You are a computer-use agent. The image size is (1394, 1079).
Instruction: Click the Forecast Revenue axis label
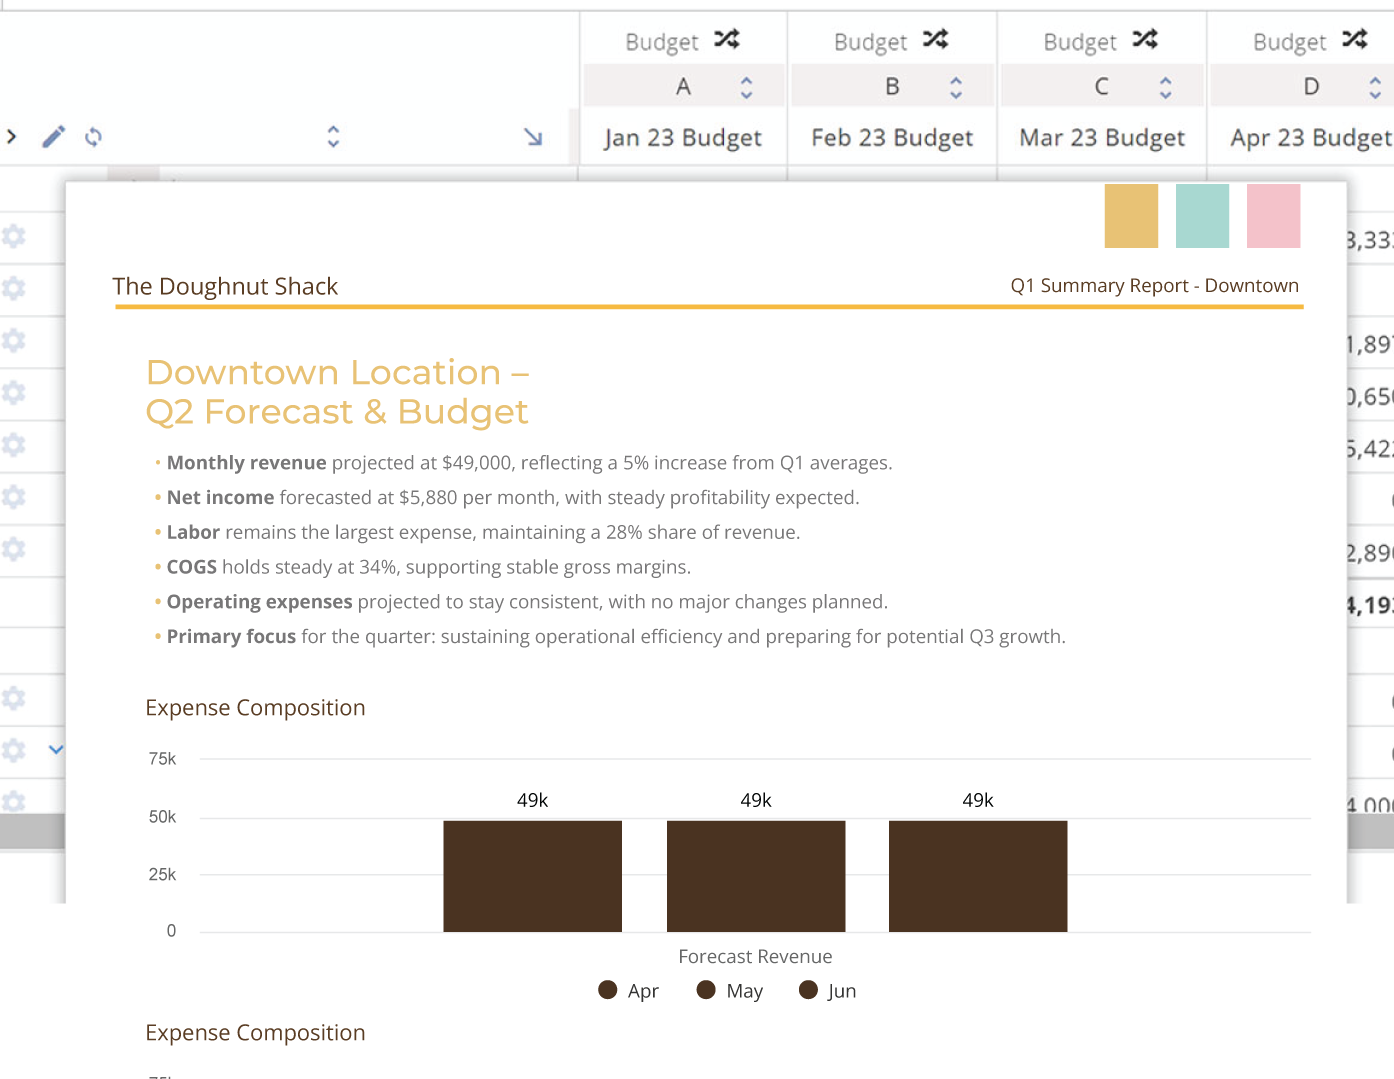[755, 957]
